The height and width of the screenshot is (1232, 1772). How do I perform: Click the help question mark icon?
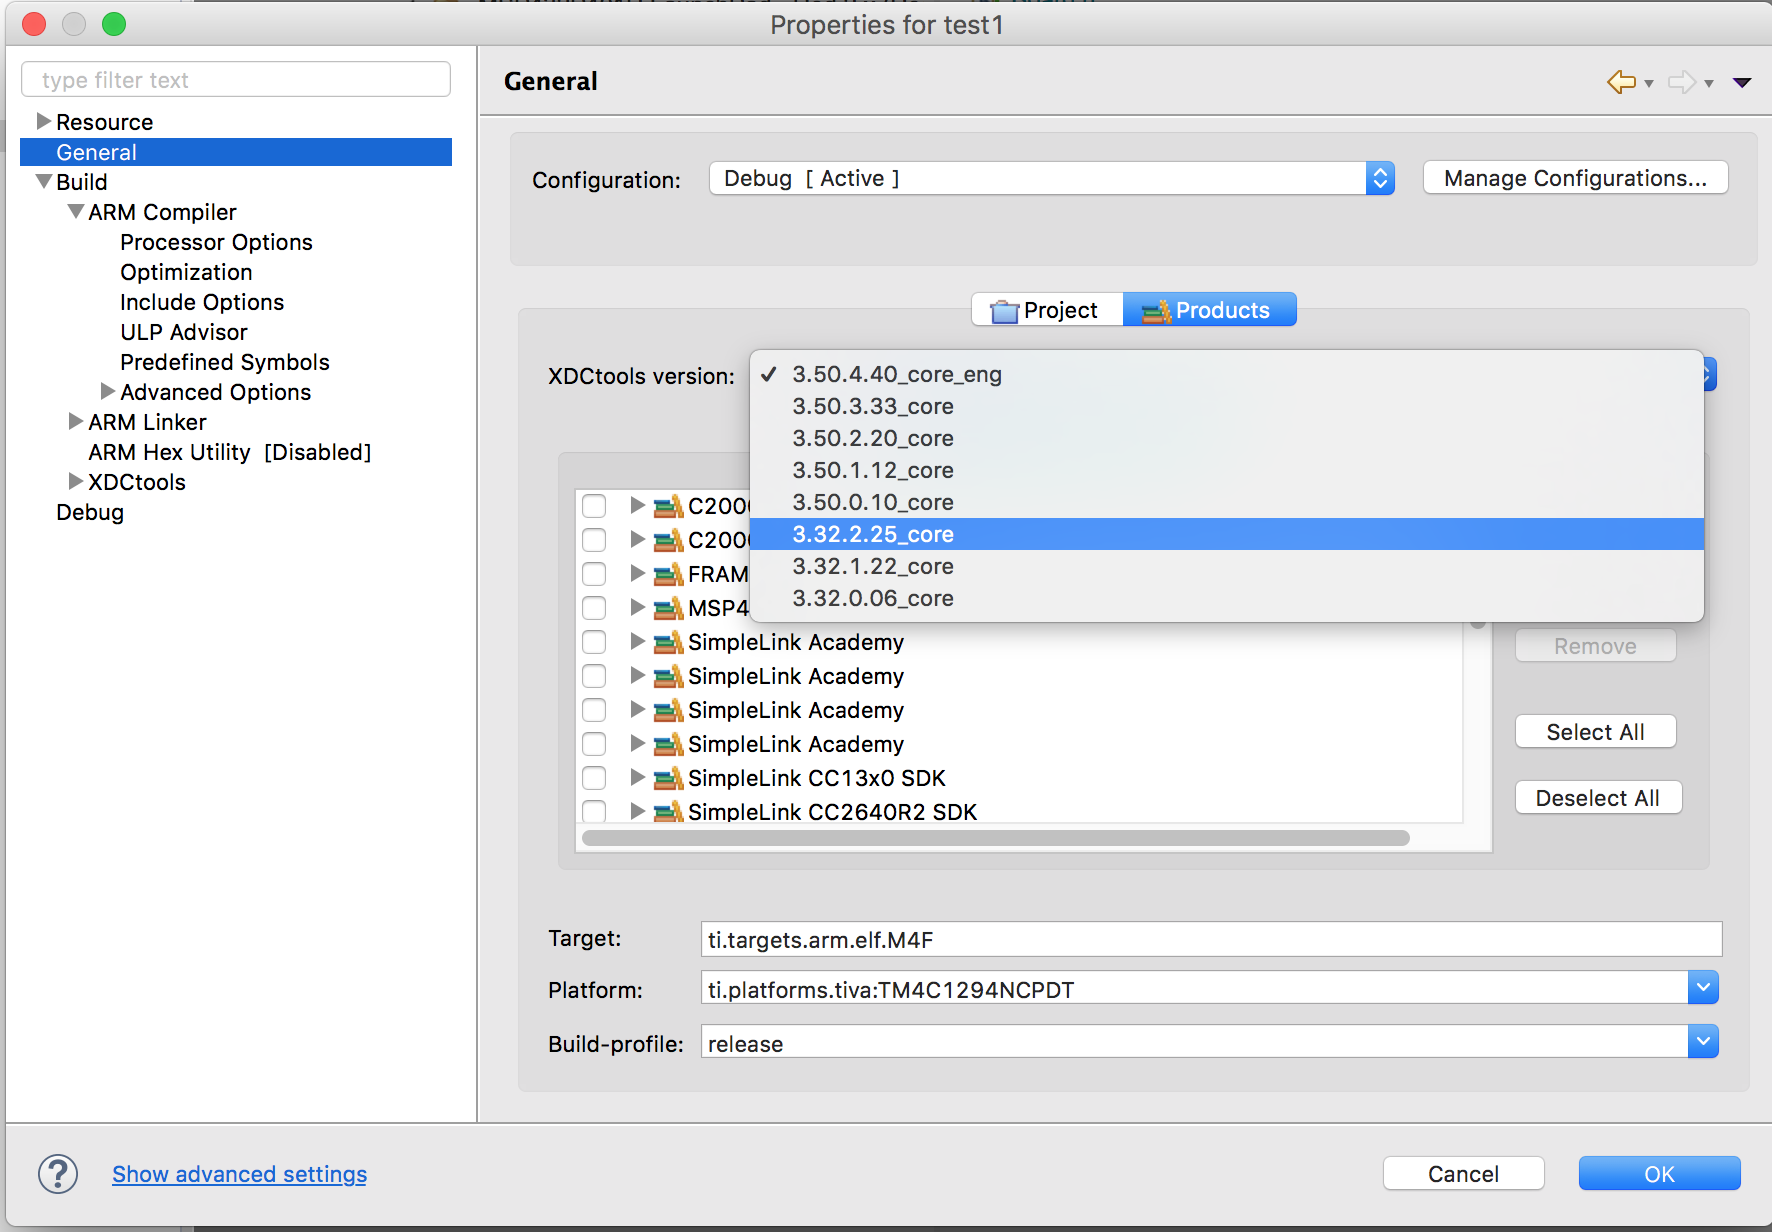point(58,1174)
